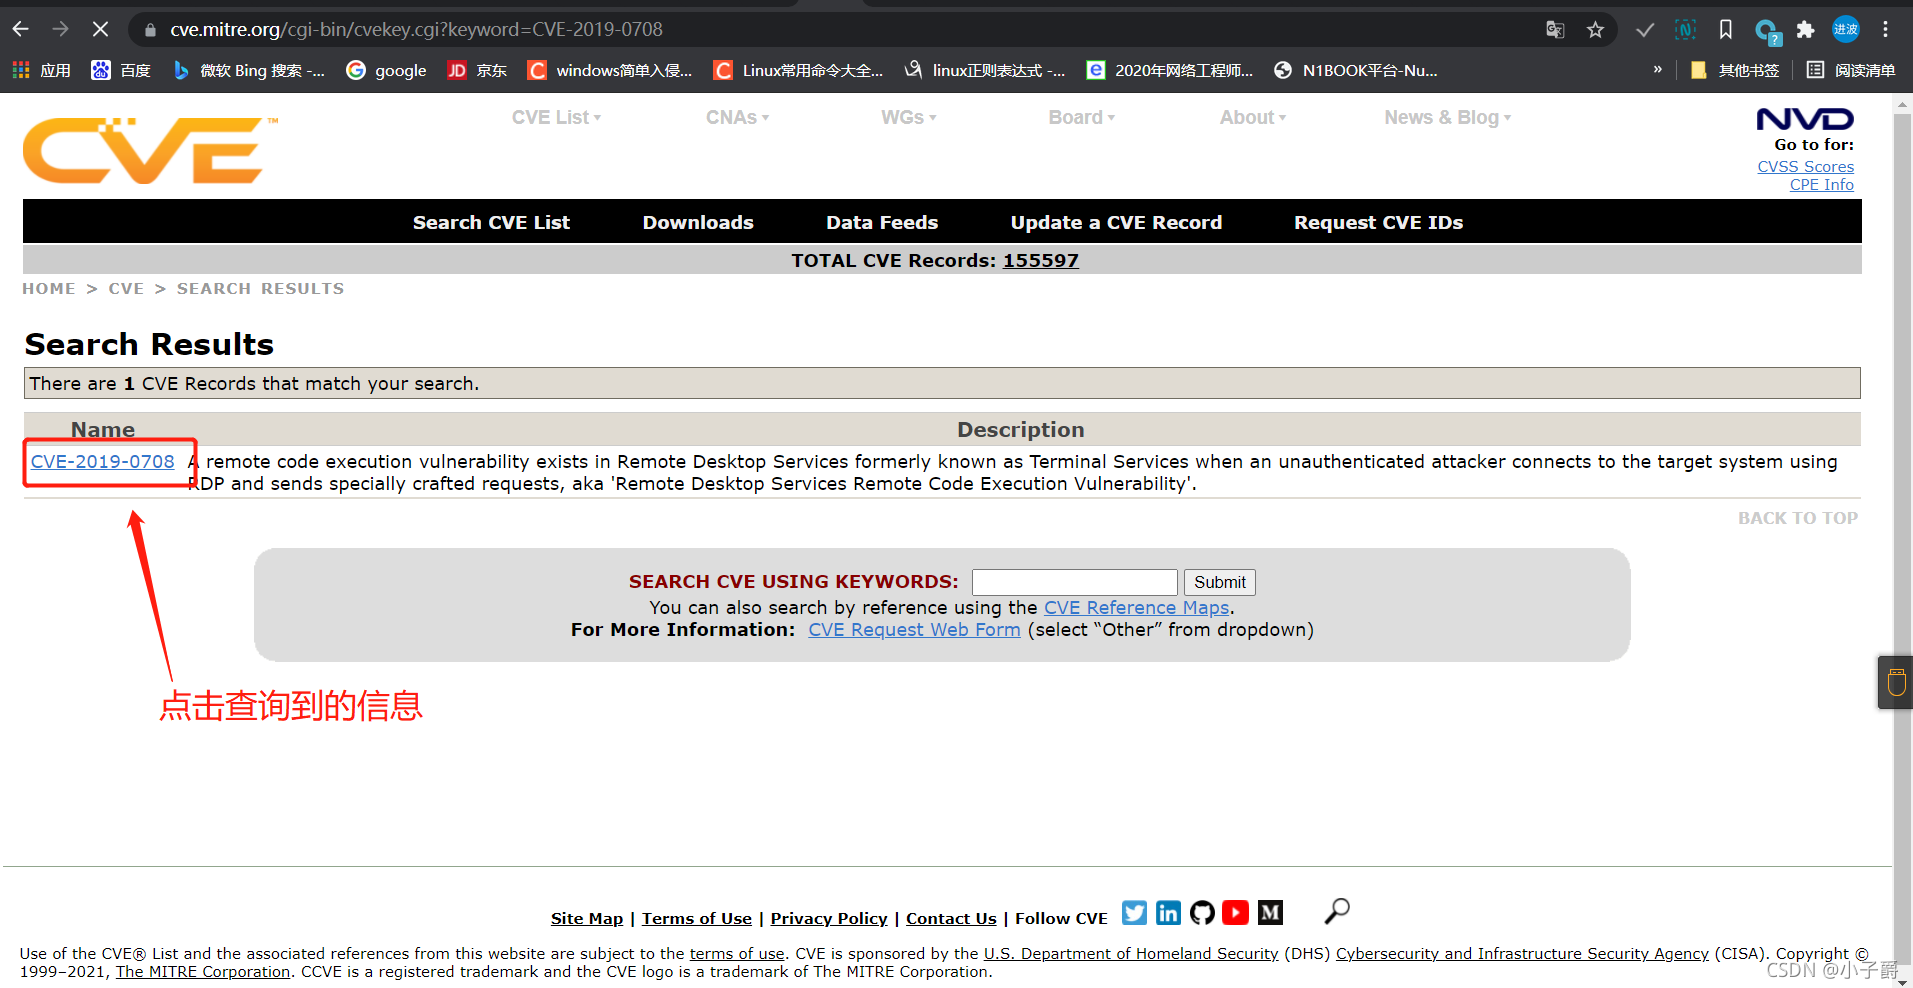Open the CPE Info link

[1821, 185]
